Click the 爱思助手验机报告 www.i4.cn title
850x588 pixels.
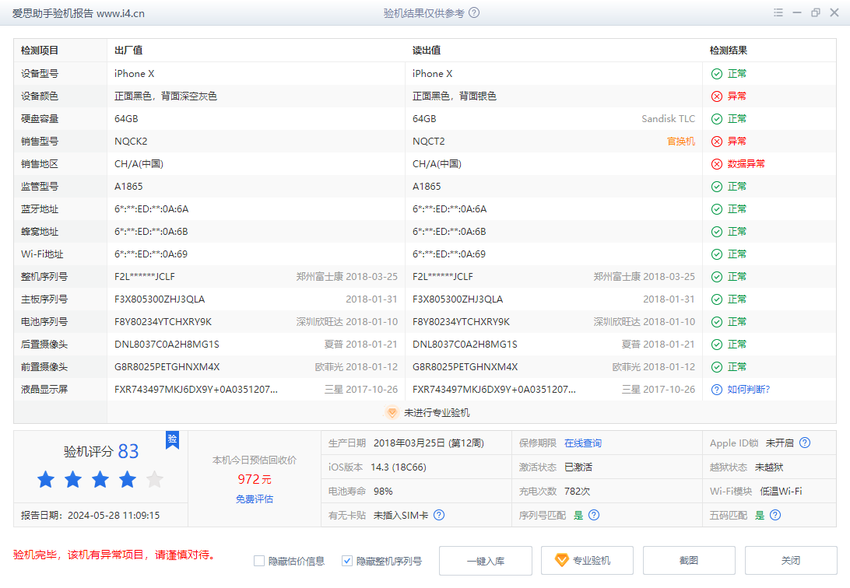pyautogui.click(x=78, y=14)
